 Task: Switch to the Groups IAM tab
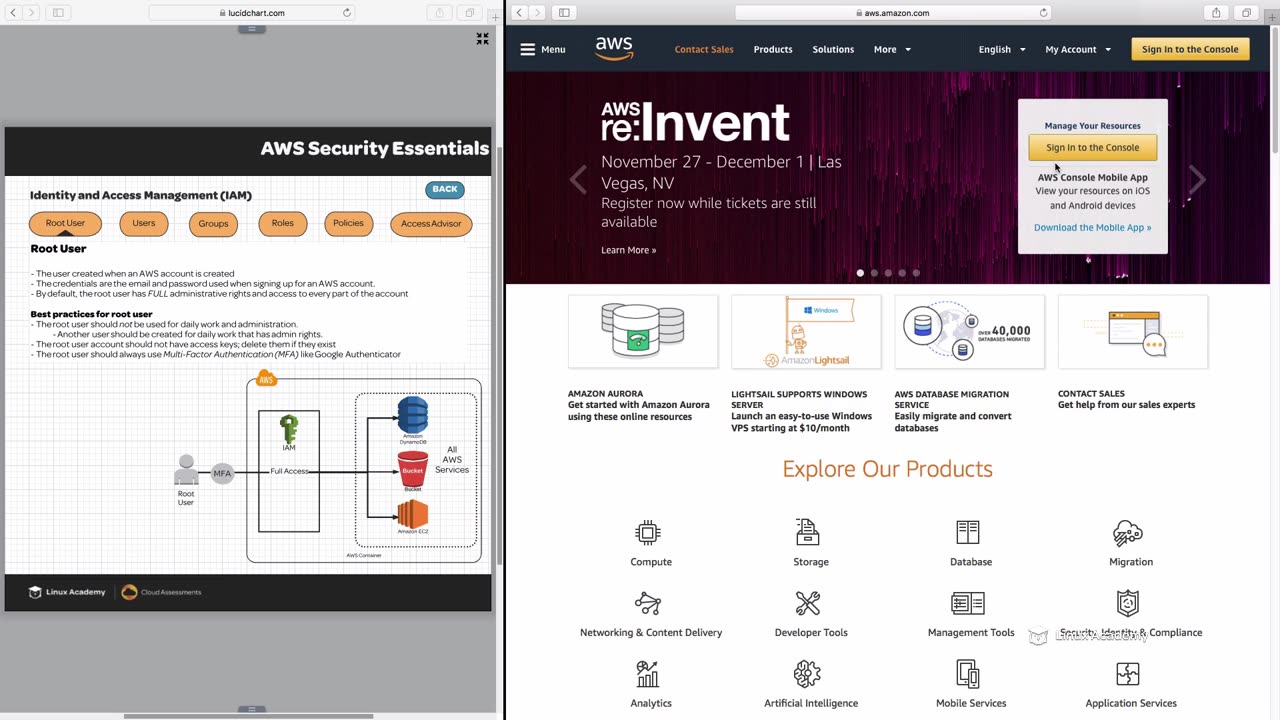[x=213, y=224]
